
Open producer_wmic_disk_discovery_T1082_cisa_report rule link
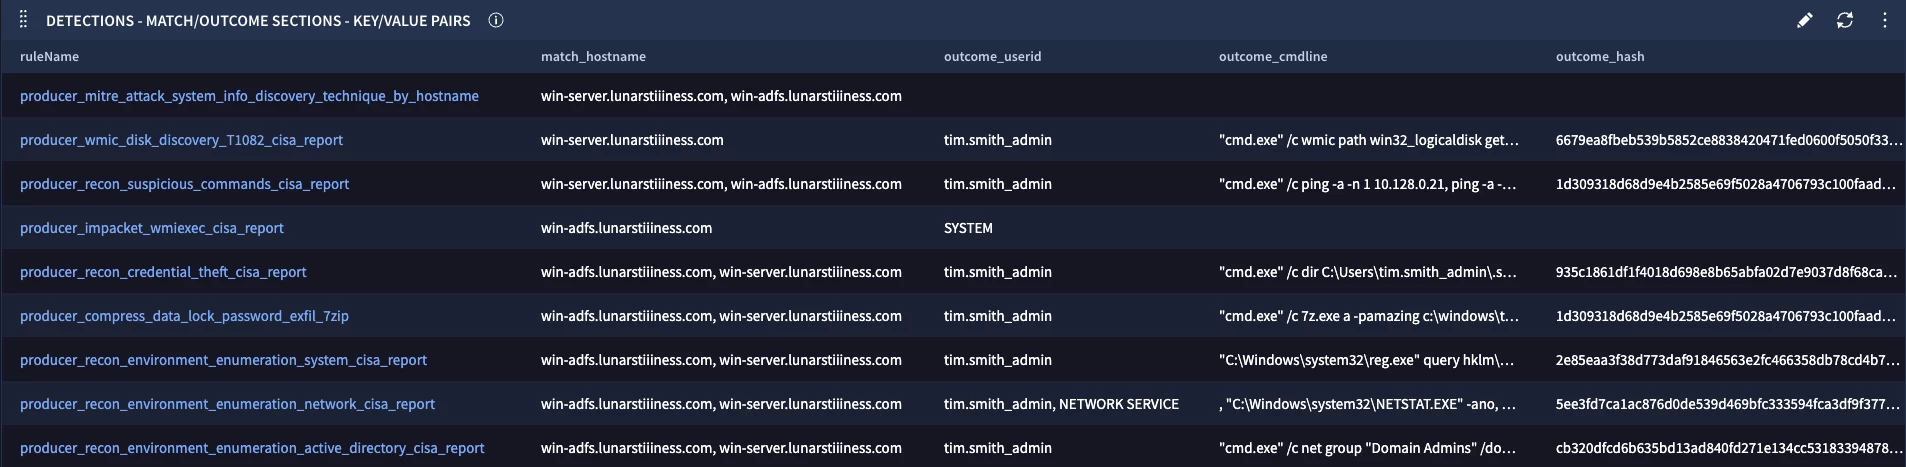[181, 140]
